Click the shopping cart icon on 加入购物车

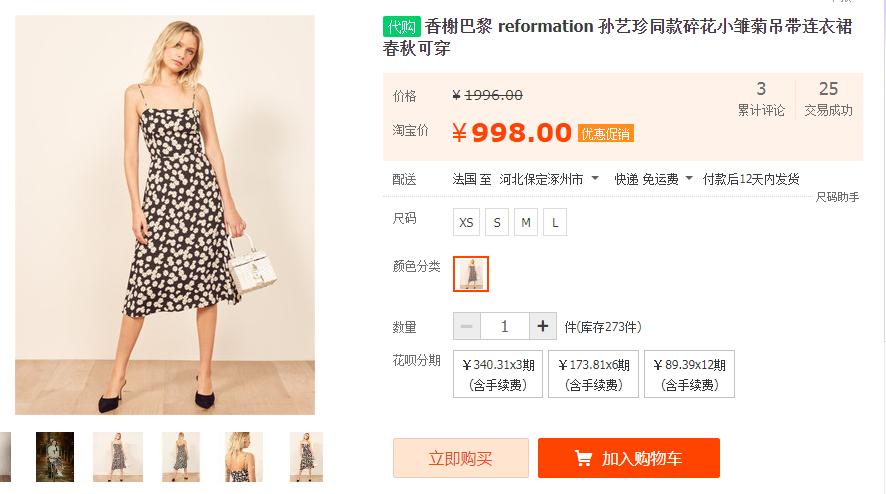tap(583, 458)
